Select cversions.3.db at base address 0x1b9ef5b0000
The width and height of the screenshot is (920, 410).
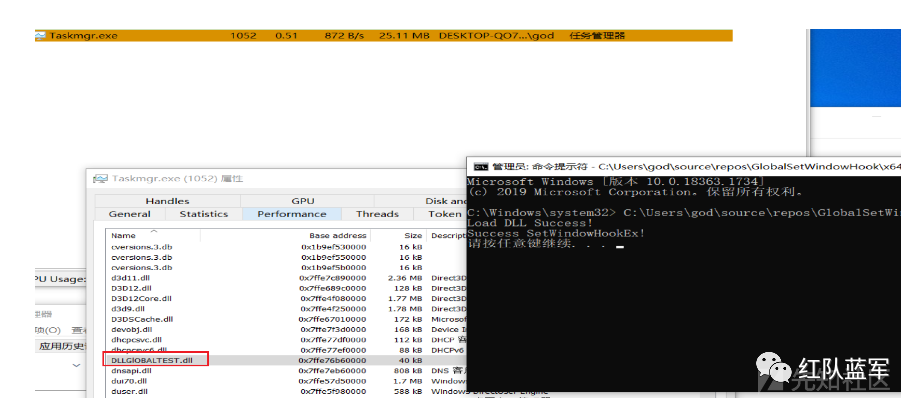point(286,267)
